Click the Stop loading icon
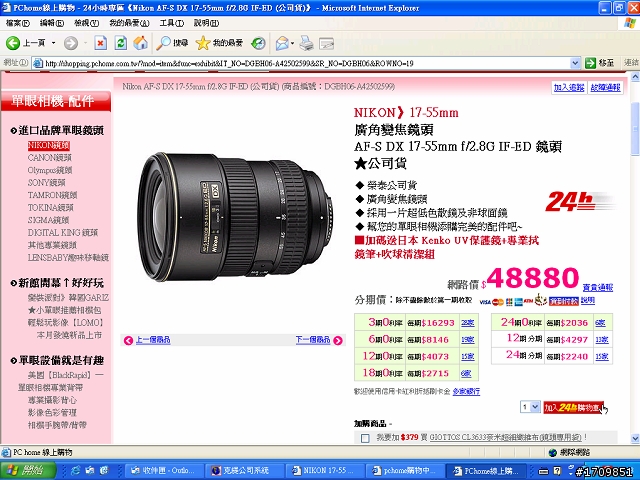 click(100, 42)
